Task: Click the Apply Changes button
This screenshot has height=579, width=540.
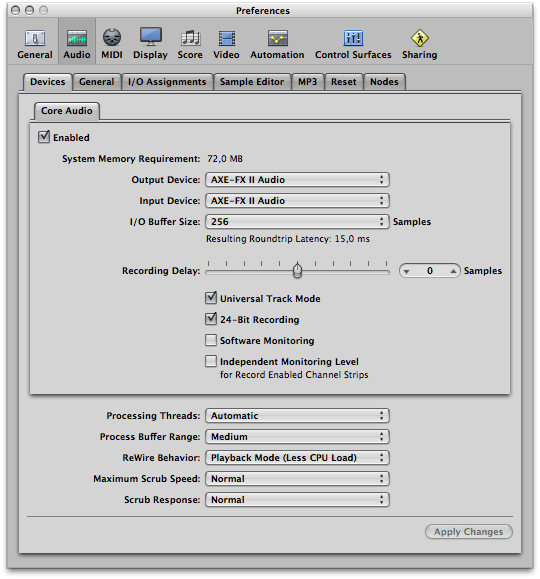Action: coord(469,531)
